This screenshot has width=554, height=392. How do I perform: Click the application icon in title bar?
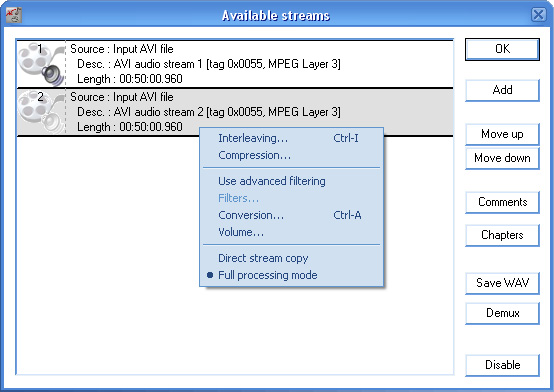coord(14,15)
